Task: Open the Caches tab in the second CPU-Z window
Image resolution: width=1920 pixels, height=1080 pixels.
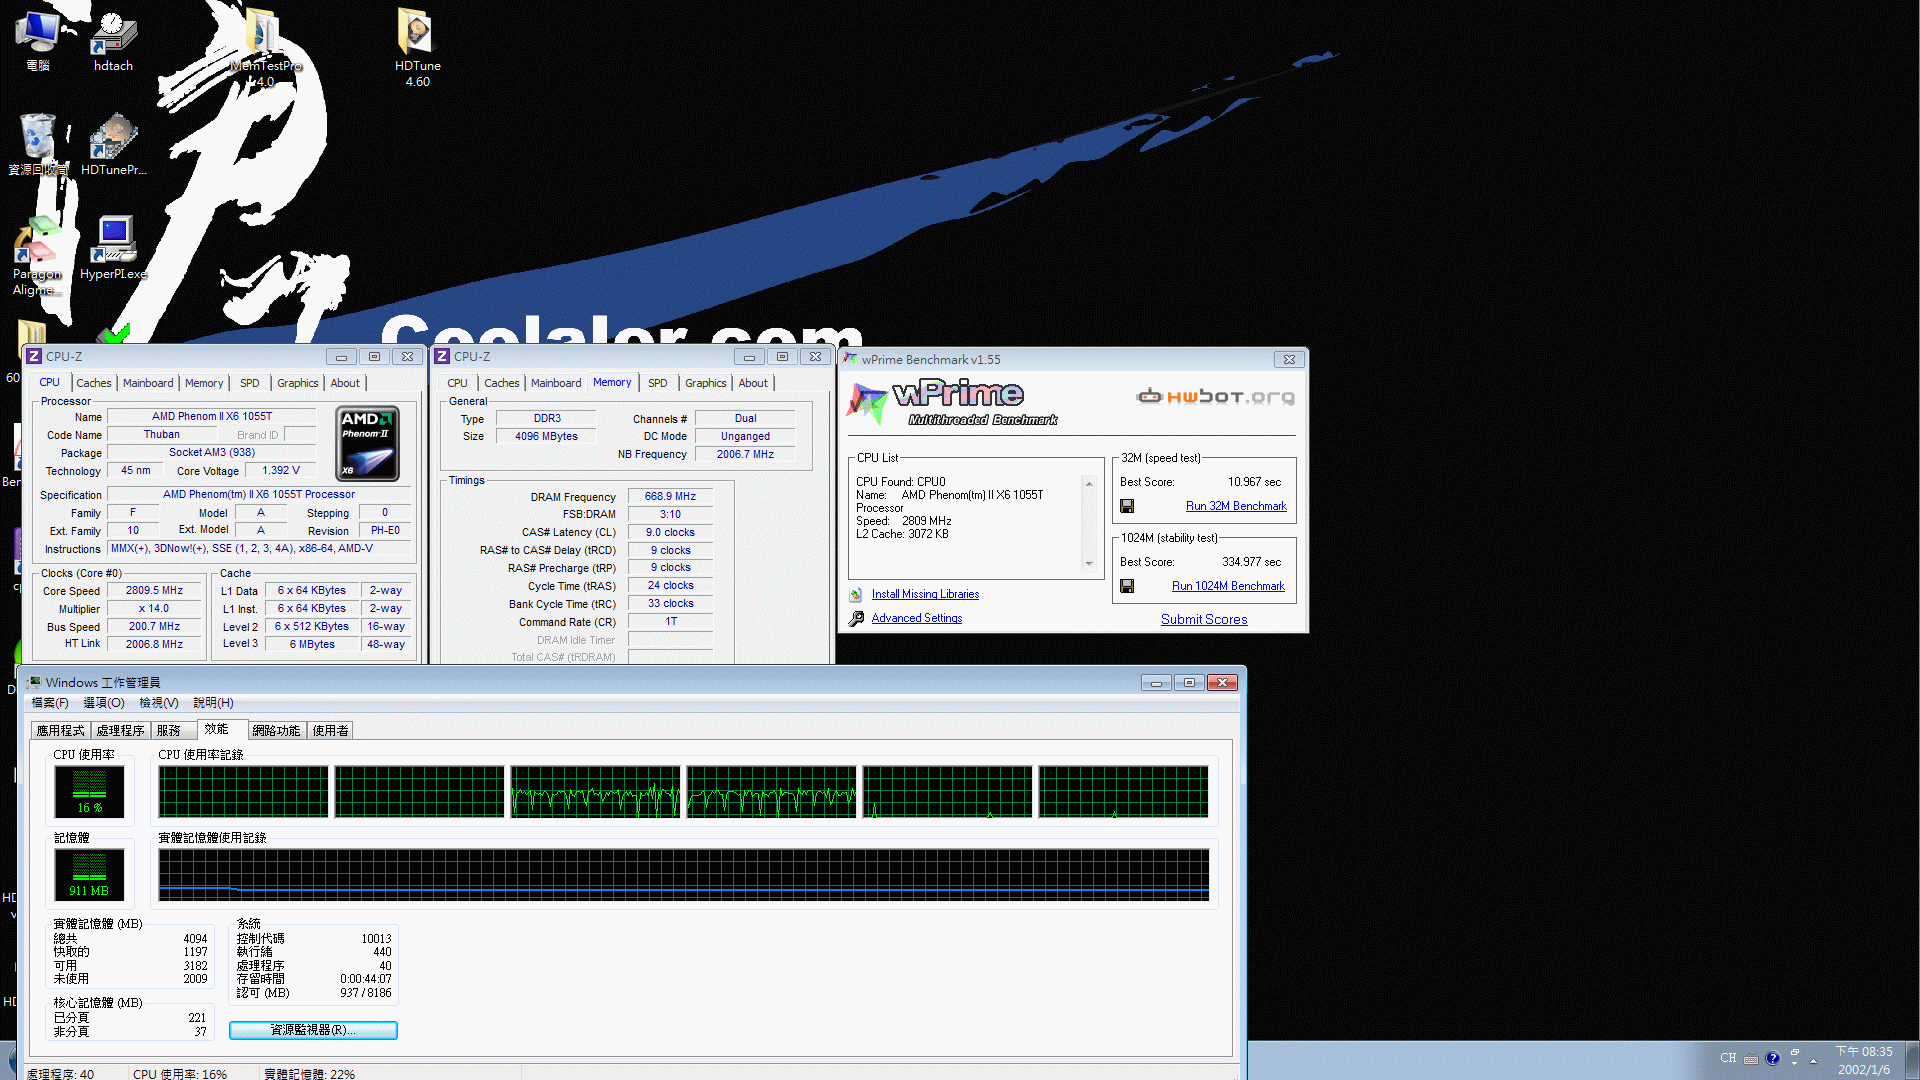Action: (502, 383)
